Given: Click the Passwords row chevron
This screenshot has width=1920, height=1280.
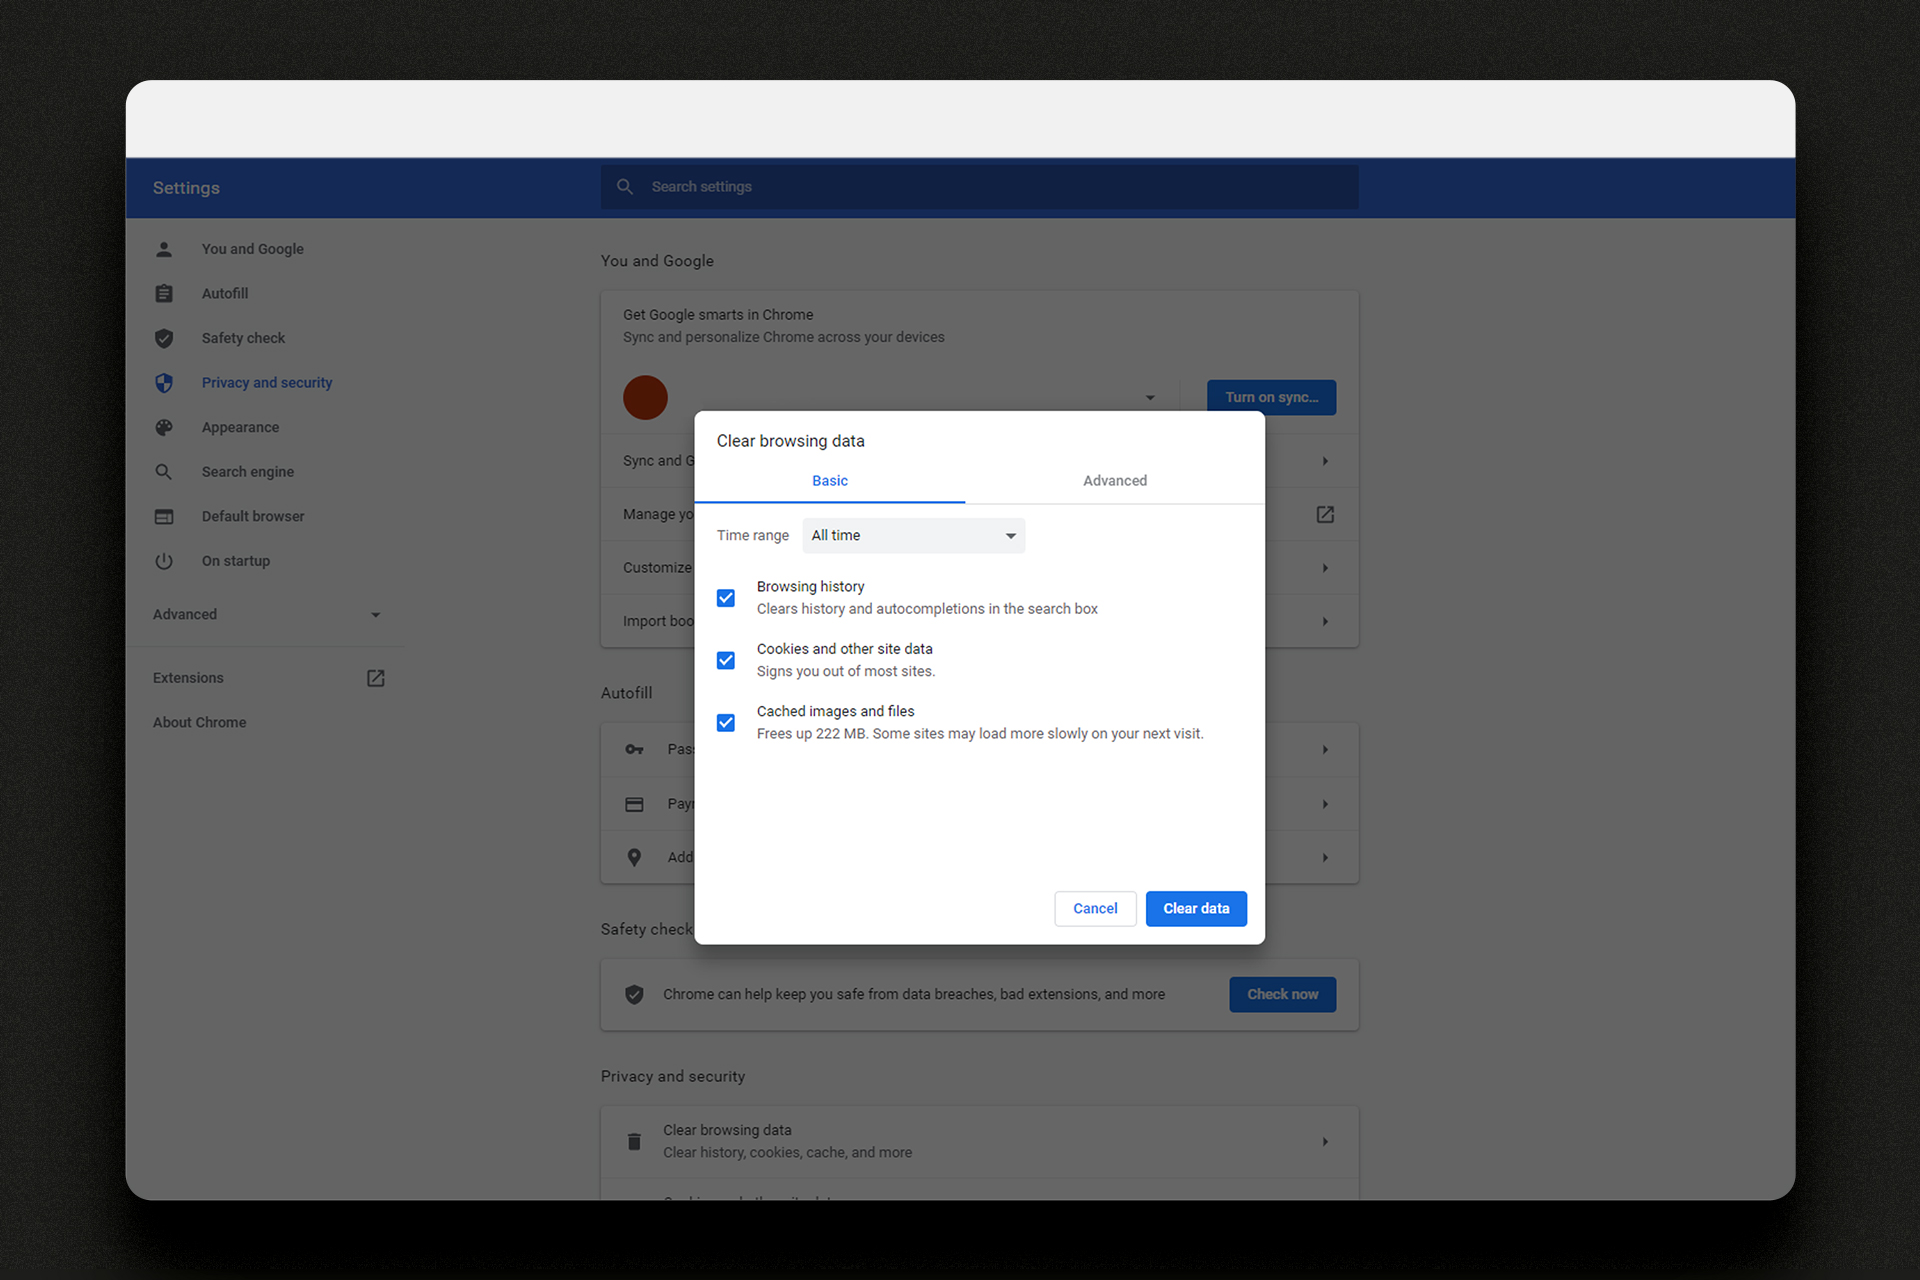Looking at the screenshot, I should tap(1325, 749).
